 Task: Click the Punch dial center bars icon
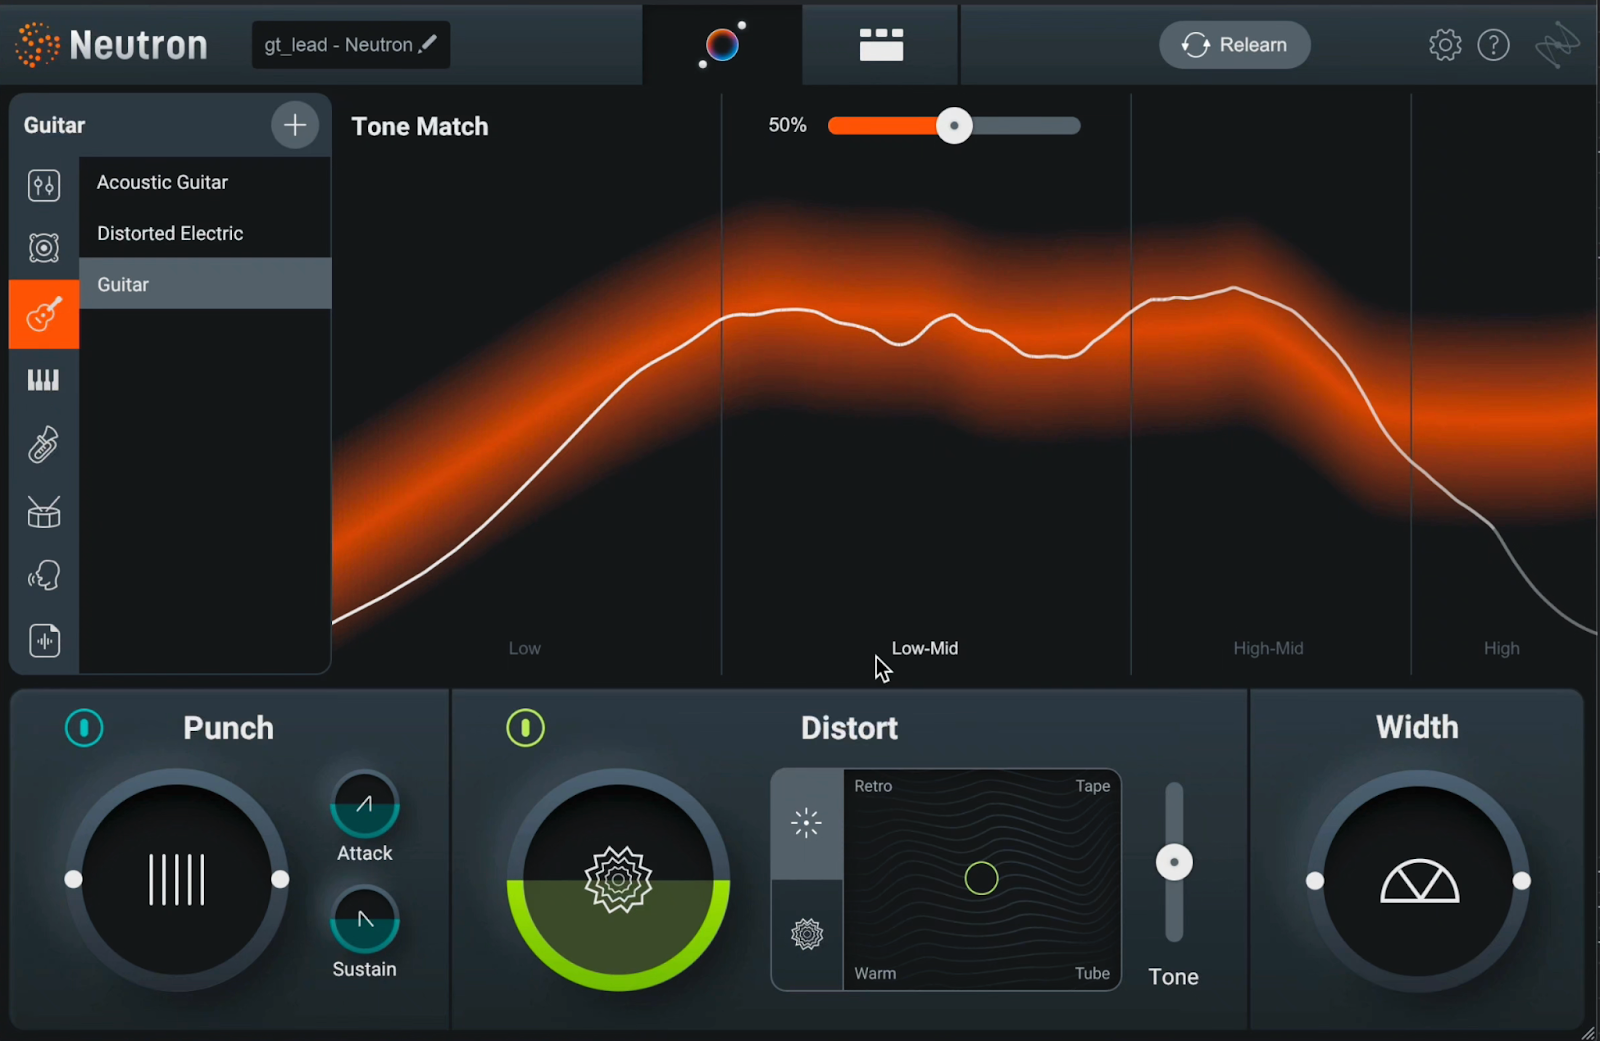pos(177,880)
